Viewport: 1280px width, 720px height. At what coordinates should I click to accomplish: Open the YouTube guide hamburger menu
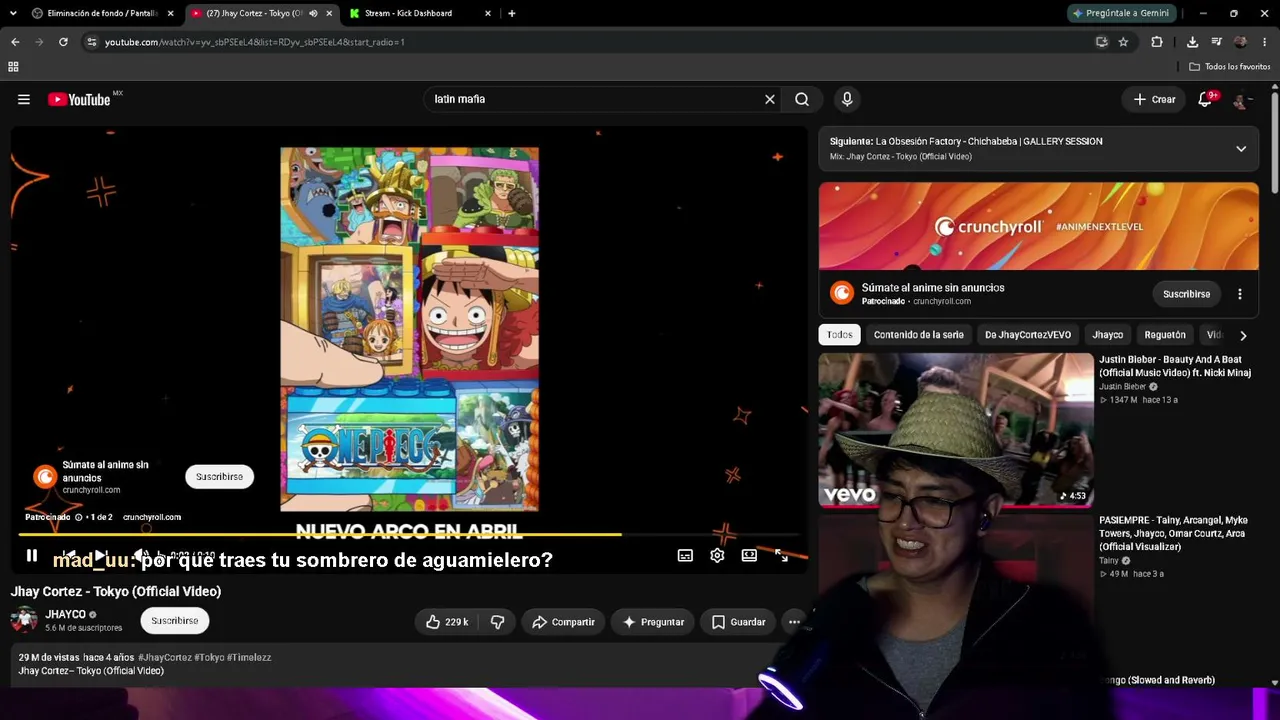24,99
